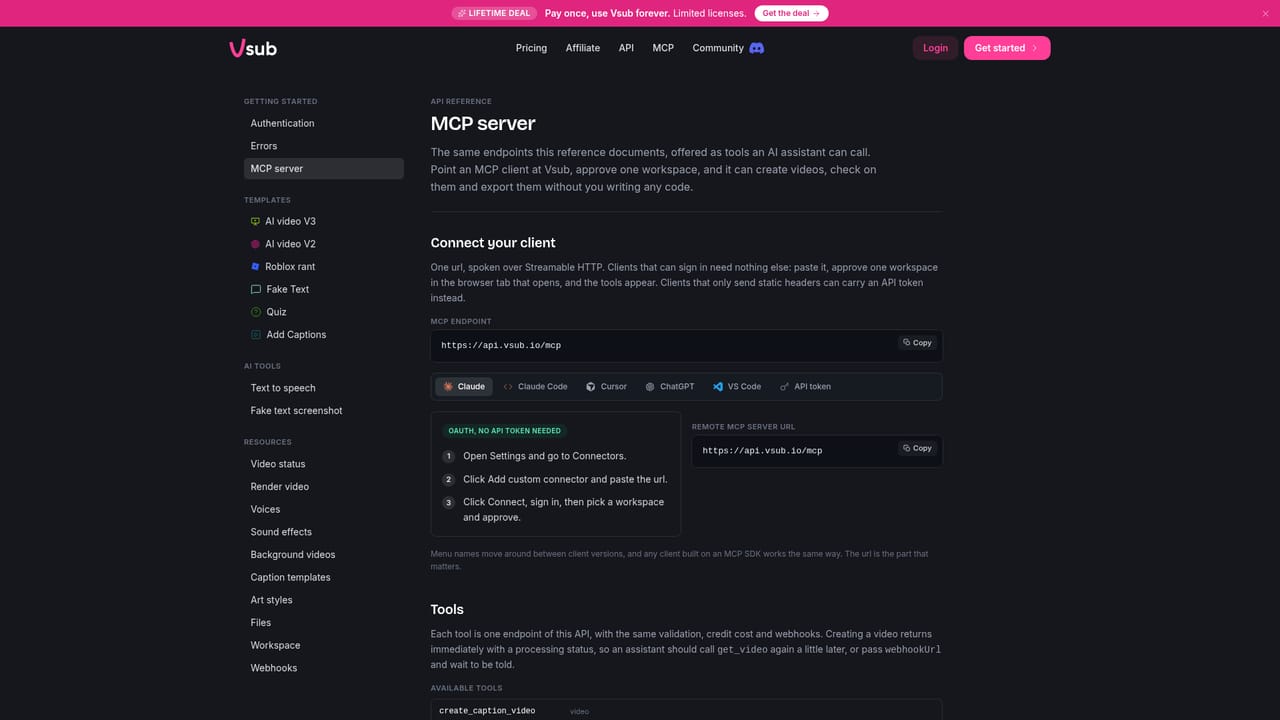The image size is (1280, 720).
Task: Switch to the VS Code tab
Action: click(737, 386)
